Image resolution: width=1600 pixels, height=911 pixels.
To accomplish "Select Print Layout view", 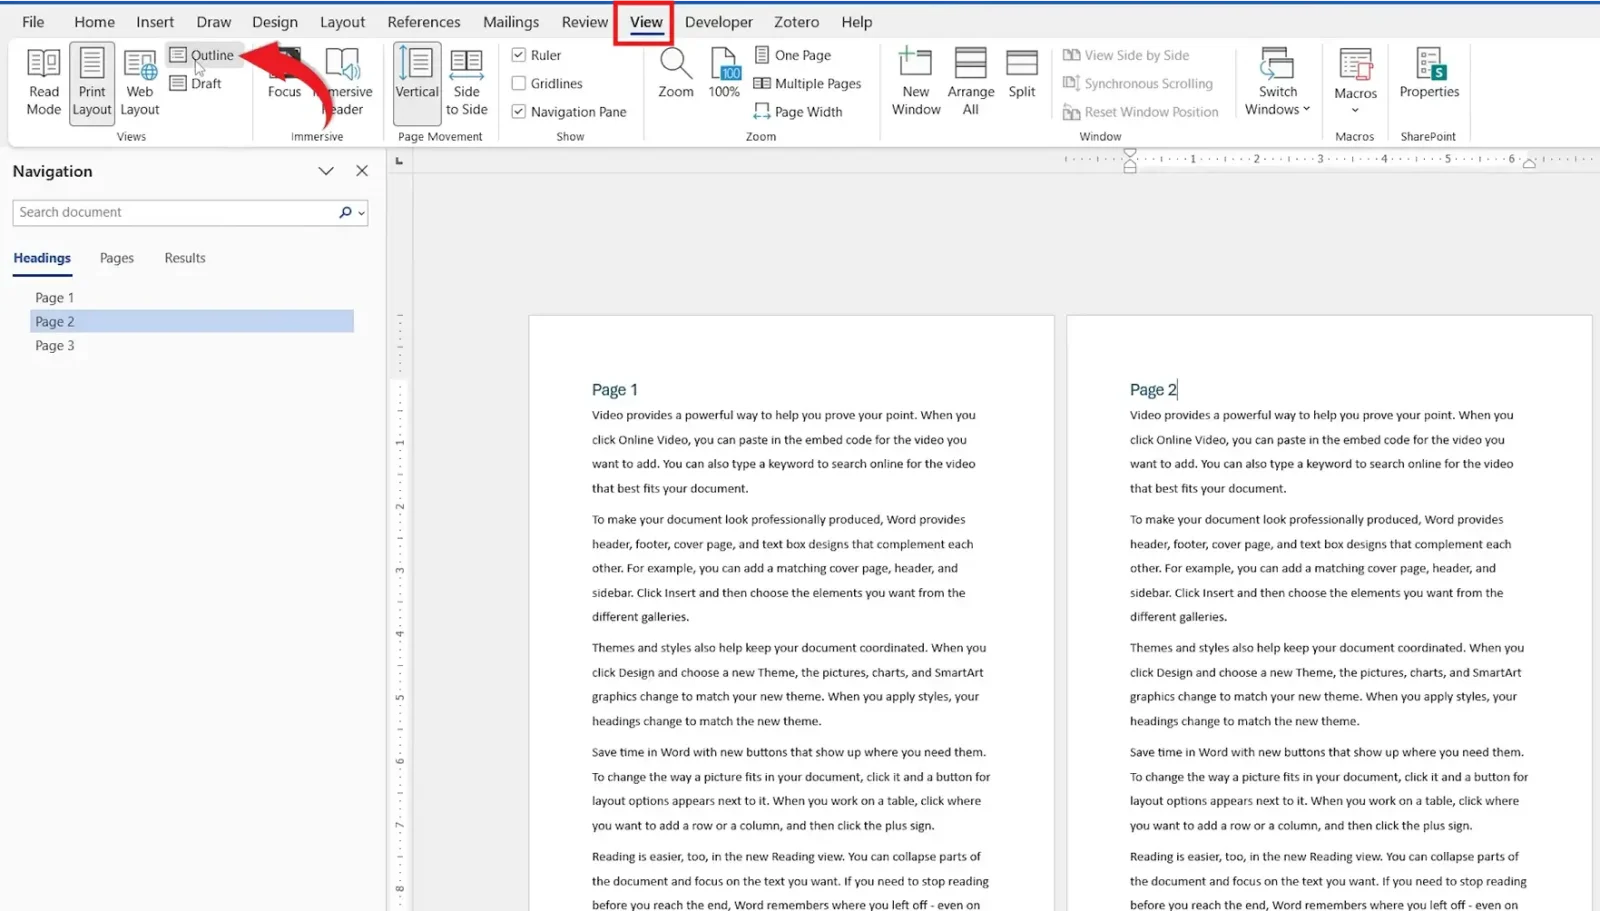I will tap(92, 82).
